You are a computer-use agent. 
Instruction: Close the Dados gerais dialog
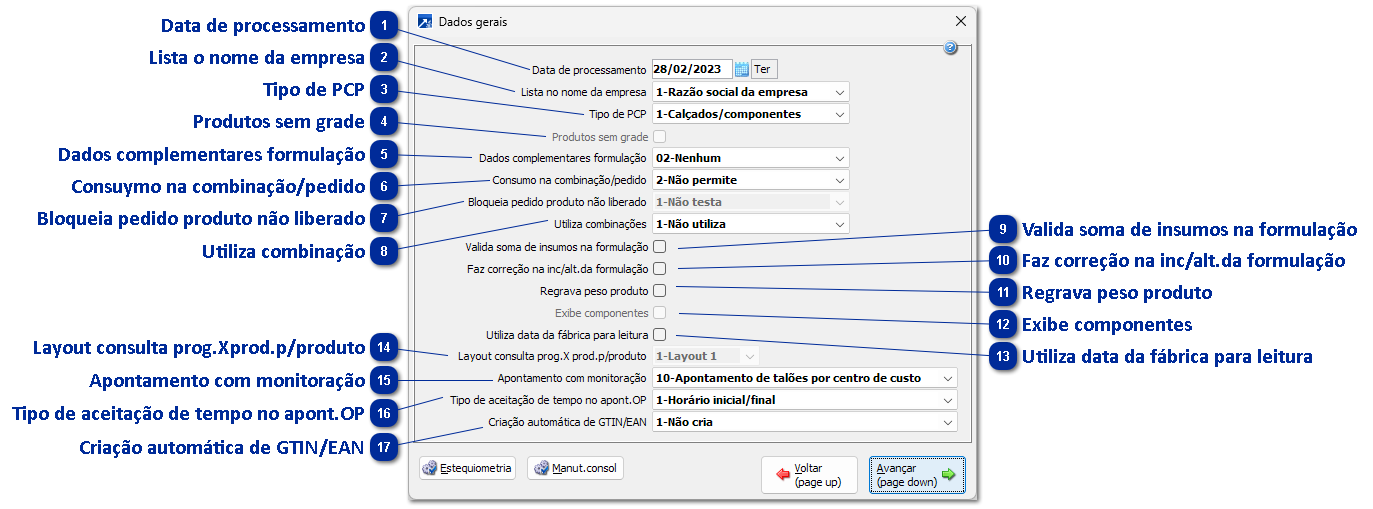961,21
